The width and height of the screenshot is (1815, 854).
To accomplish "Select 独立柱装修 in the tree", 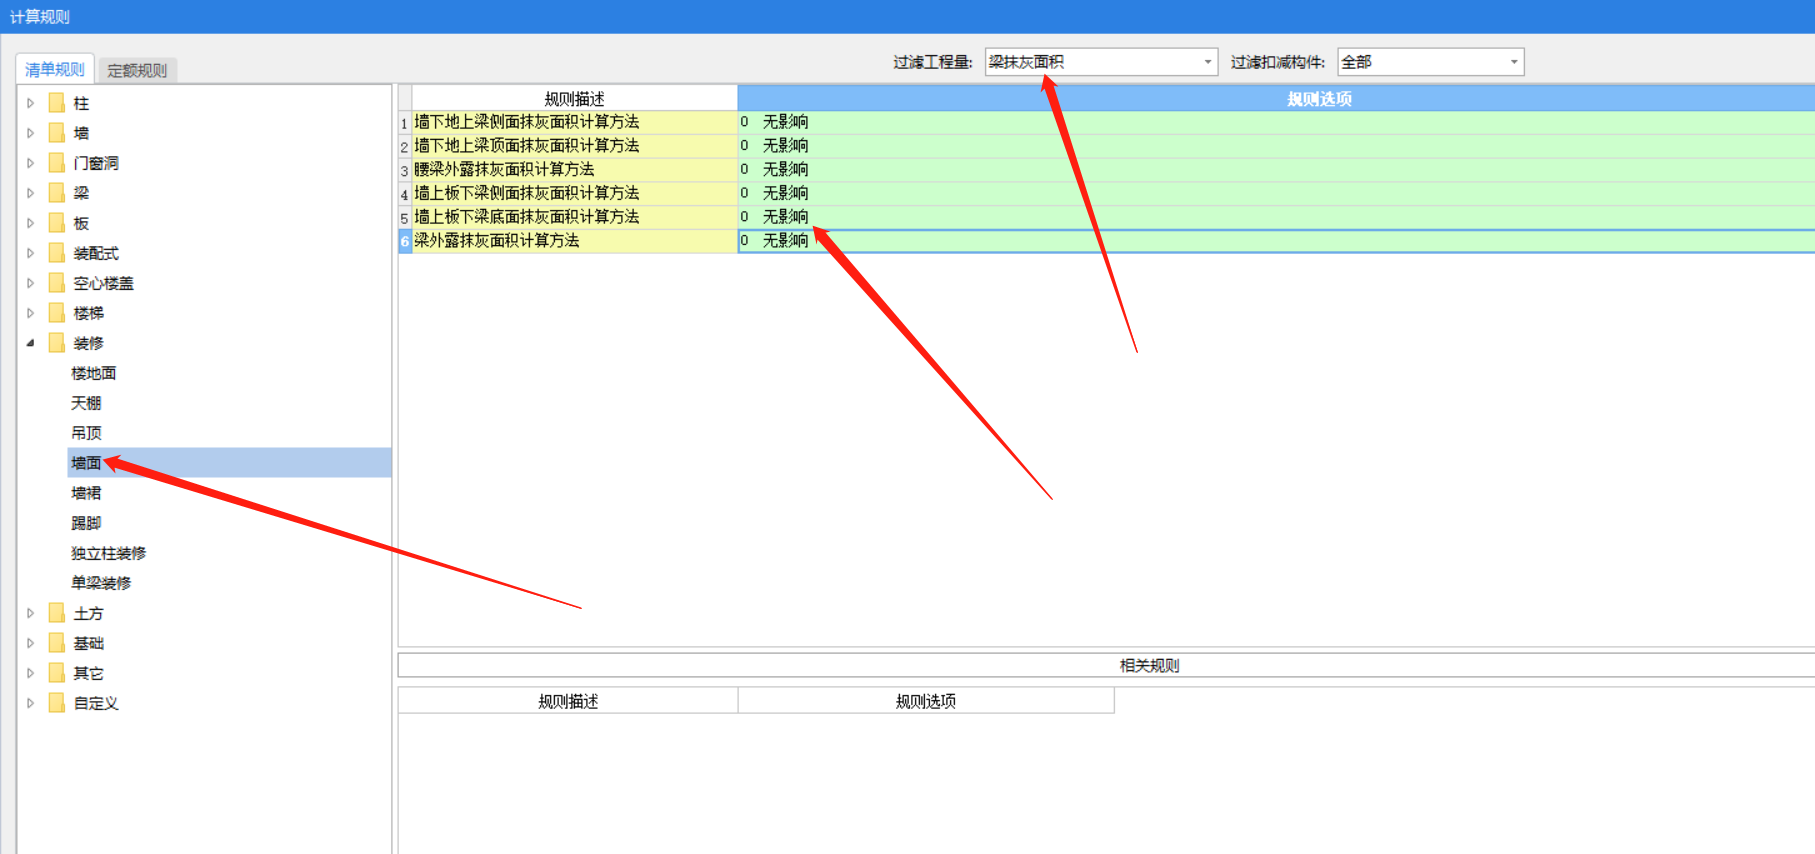I will (x=108, y=553).
